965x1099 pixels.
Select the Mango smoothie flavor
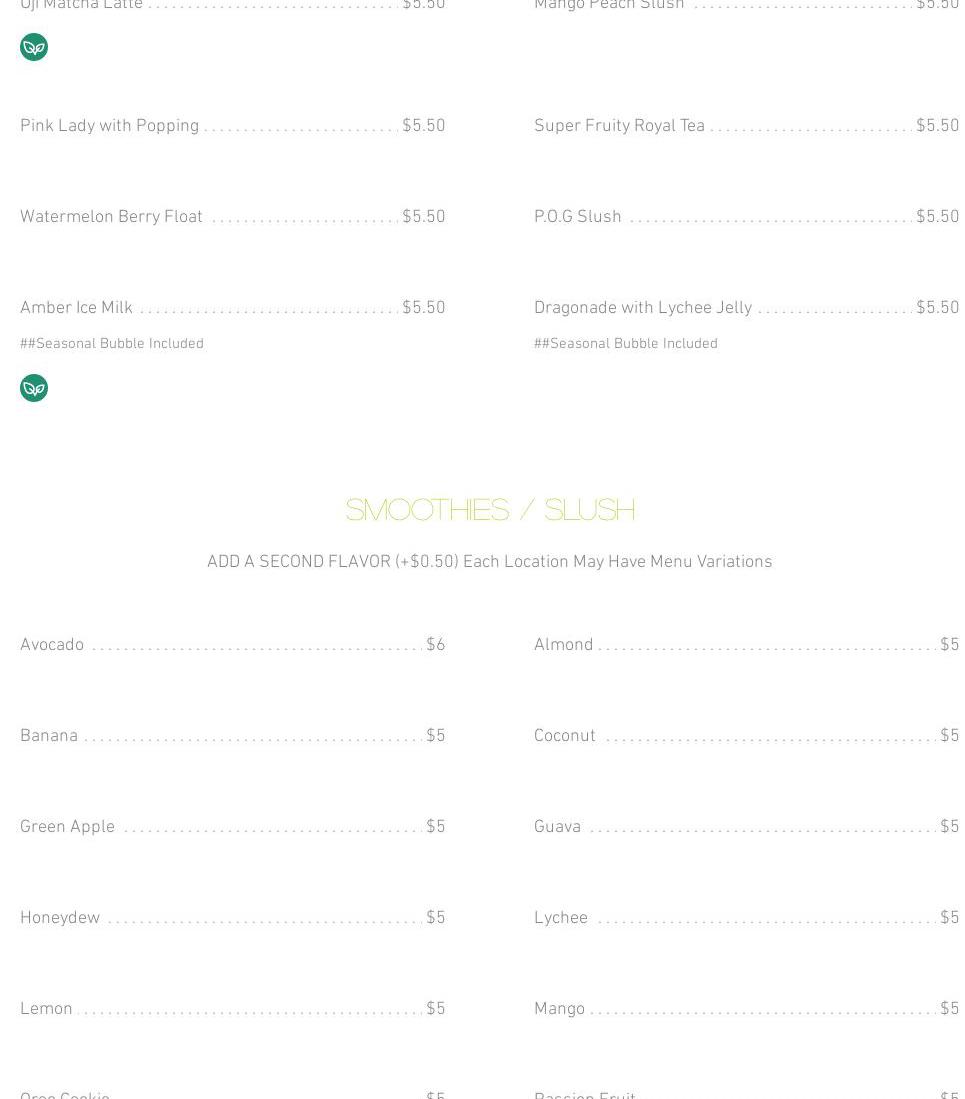tap(560, 1009)
